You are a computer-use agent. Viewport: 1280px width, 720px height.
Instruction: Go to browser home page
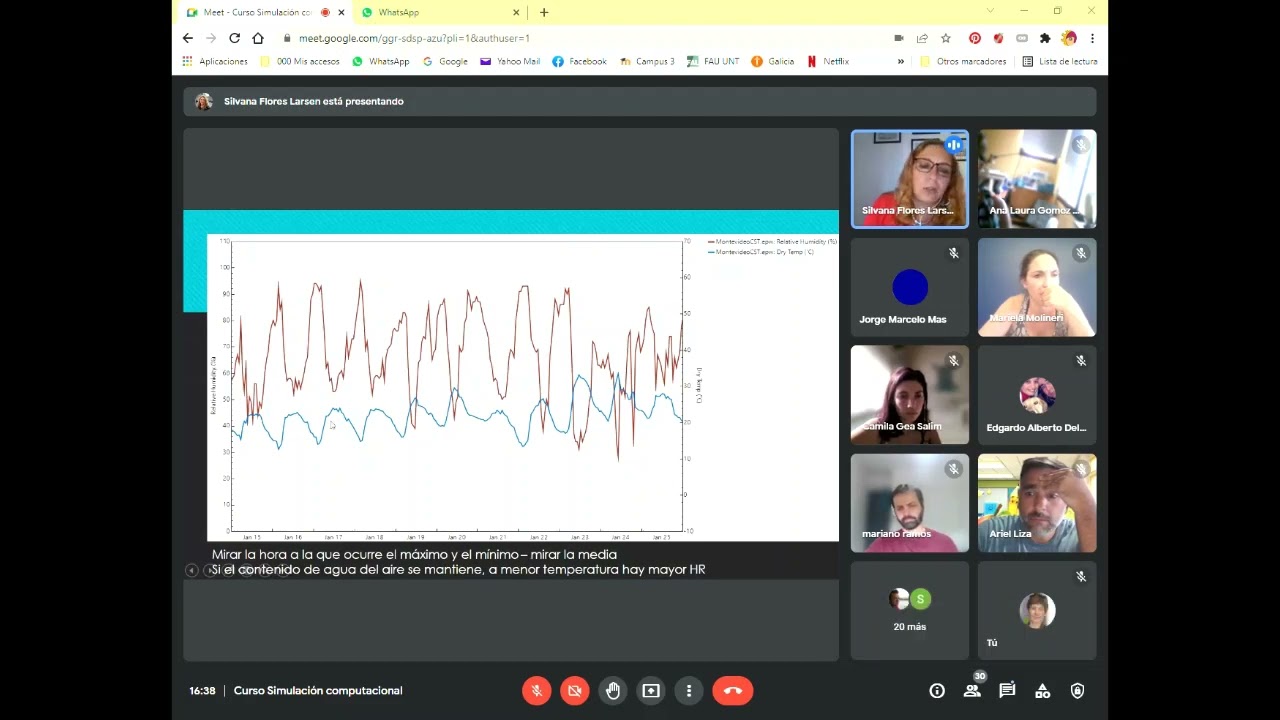tap(258, 38)
